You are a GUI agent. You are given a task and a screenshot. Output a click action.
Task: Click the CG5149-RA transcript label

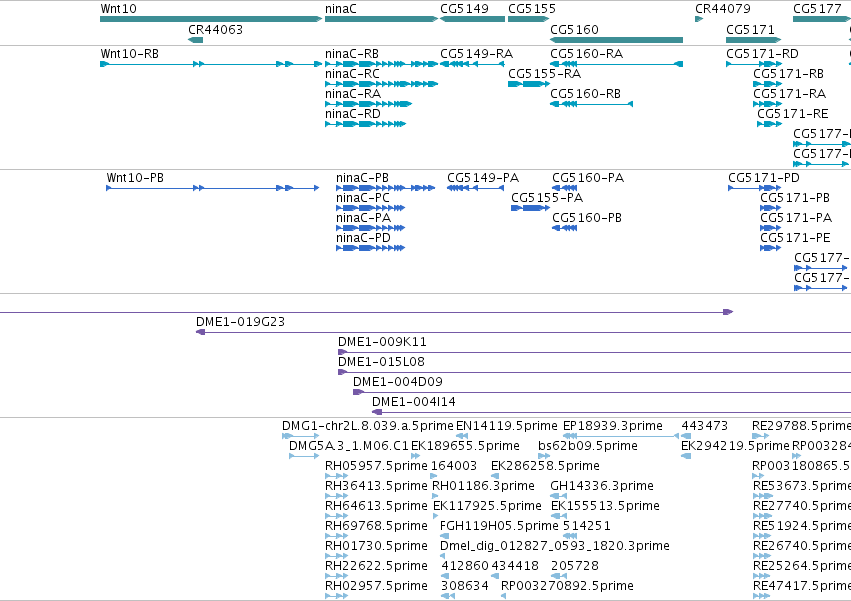point(477,54)
